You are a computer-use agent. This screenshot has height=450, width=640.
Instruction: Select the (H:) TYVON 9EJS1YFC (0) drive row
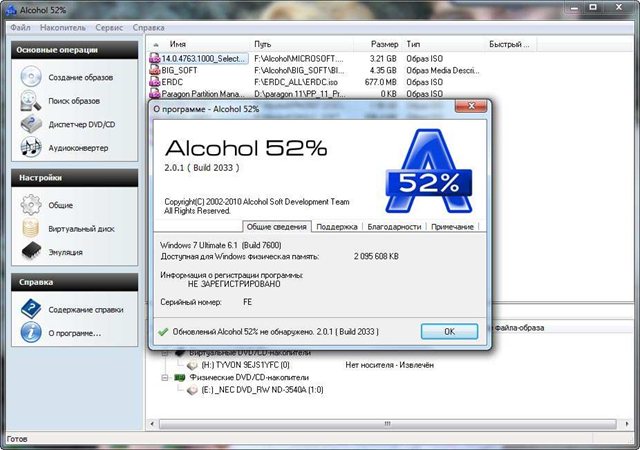(x=245, y=365)
